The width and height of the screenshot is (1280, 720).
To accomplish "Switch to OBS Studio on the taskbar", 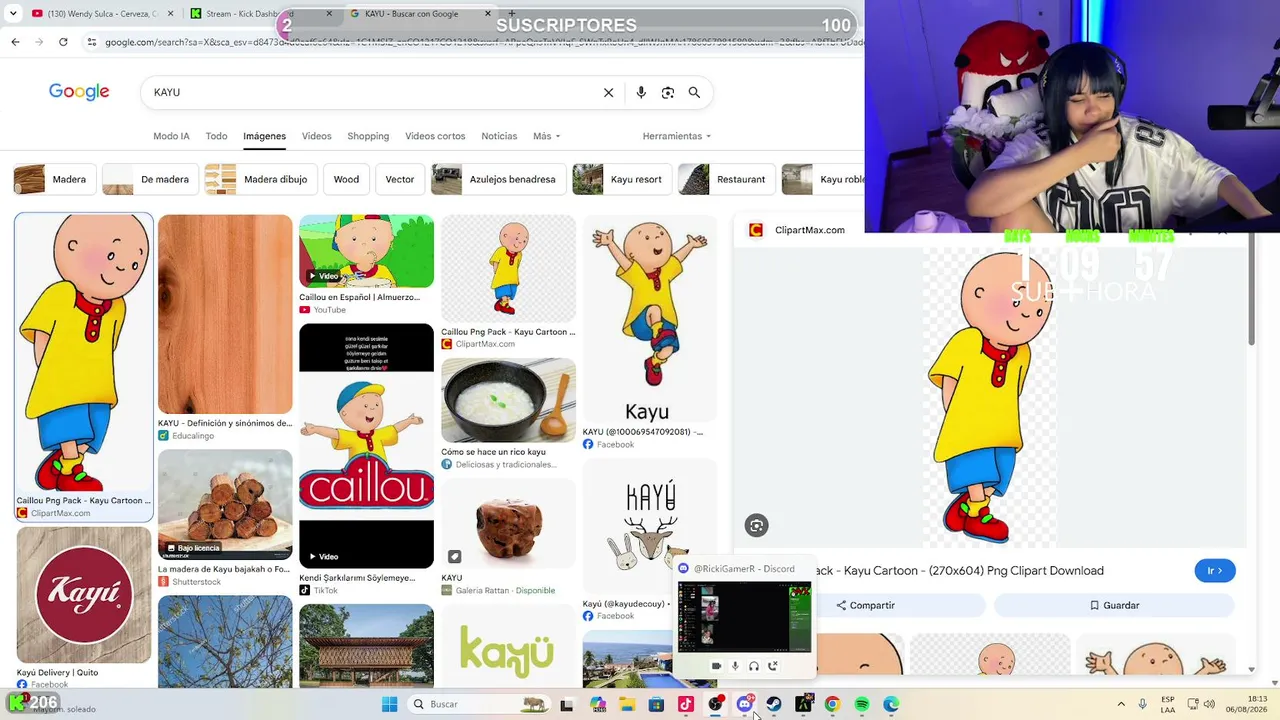I will tap(715, 704).
